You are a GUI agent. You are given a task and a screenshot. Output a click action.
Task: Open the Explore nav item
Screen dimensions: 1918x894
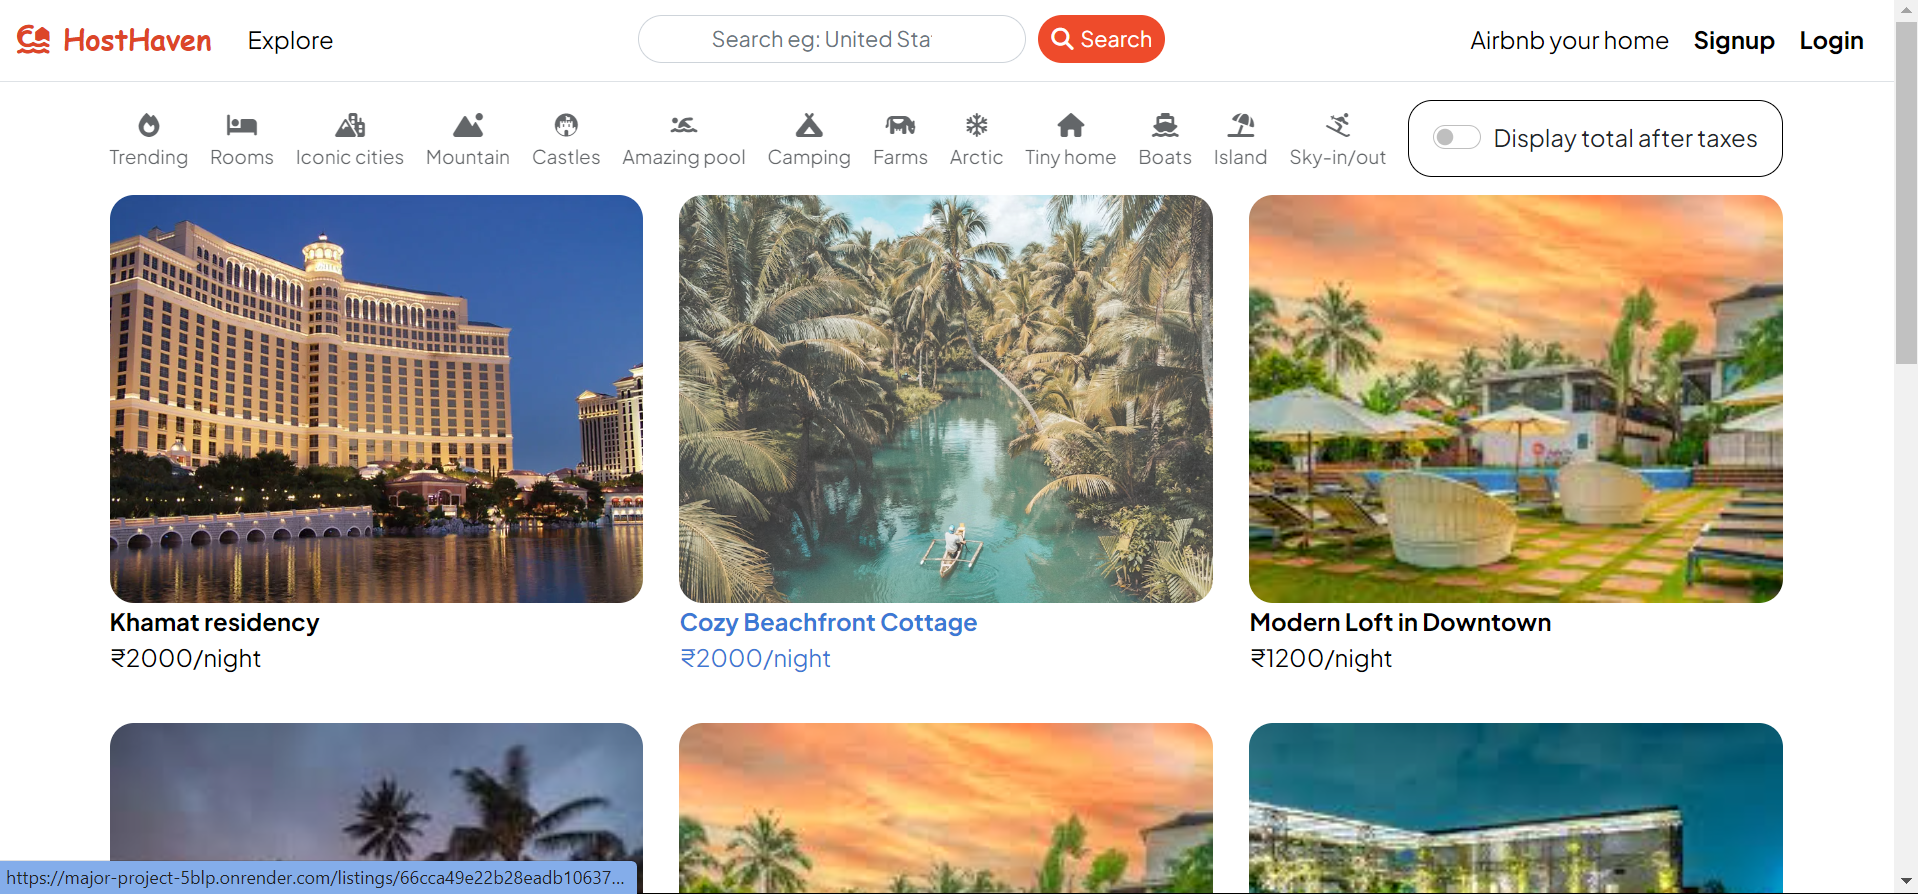290,41
